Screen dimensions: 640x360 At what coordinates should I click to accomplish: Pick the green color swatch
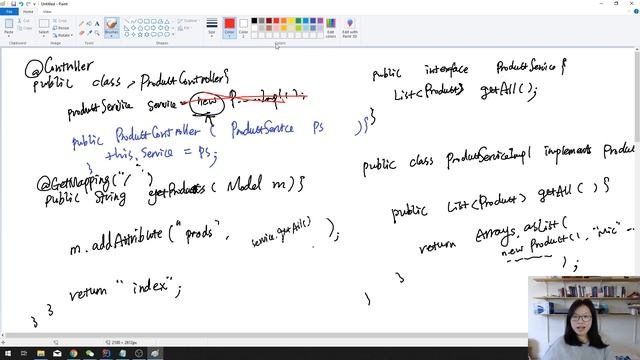[x=298, y=20]
